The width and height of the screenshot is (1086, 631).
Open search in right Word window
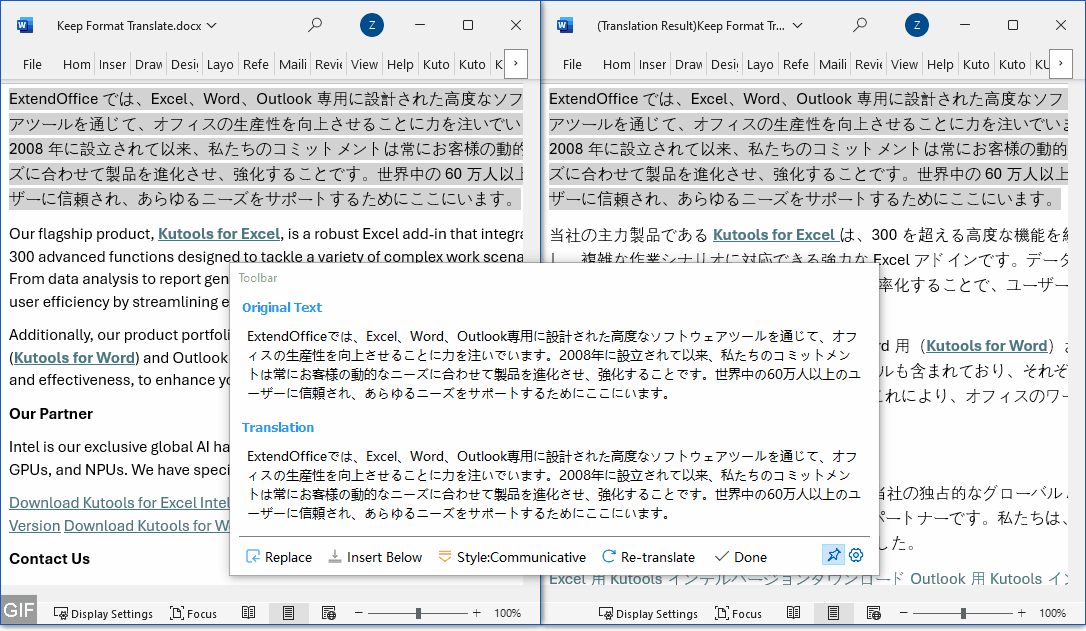click(860, 25)
